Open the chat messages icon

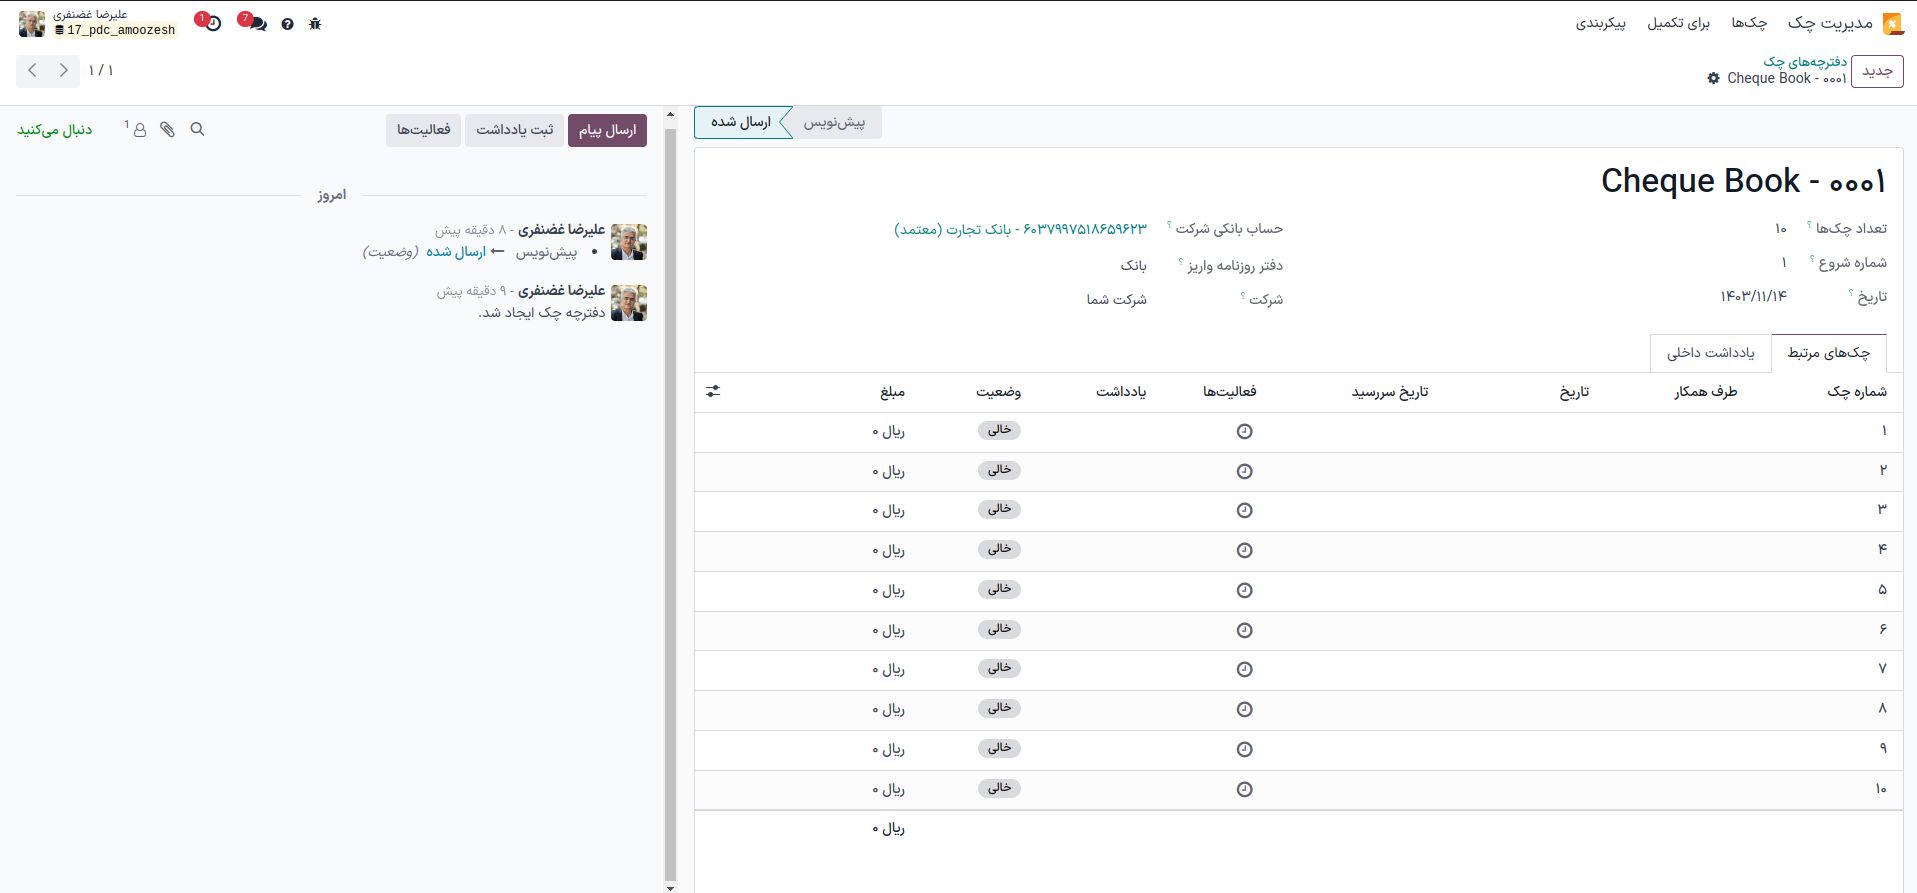pos(257,24)
